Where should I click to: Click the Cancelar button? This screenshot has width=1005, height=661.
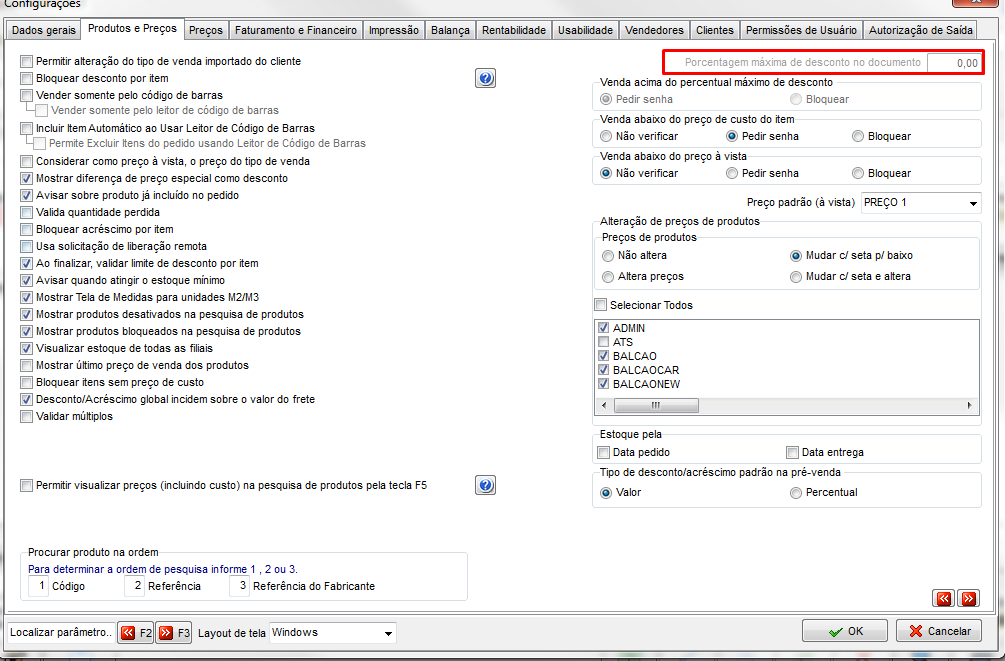click(938, 631)
